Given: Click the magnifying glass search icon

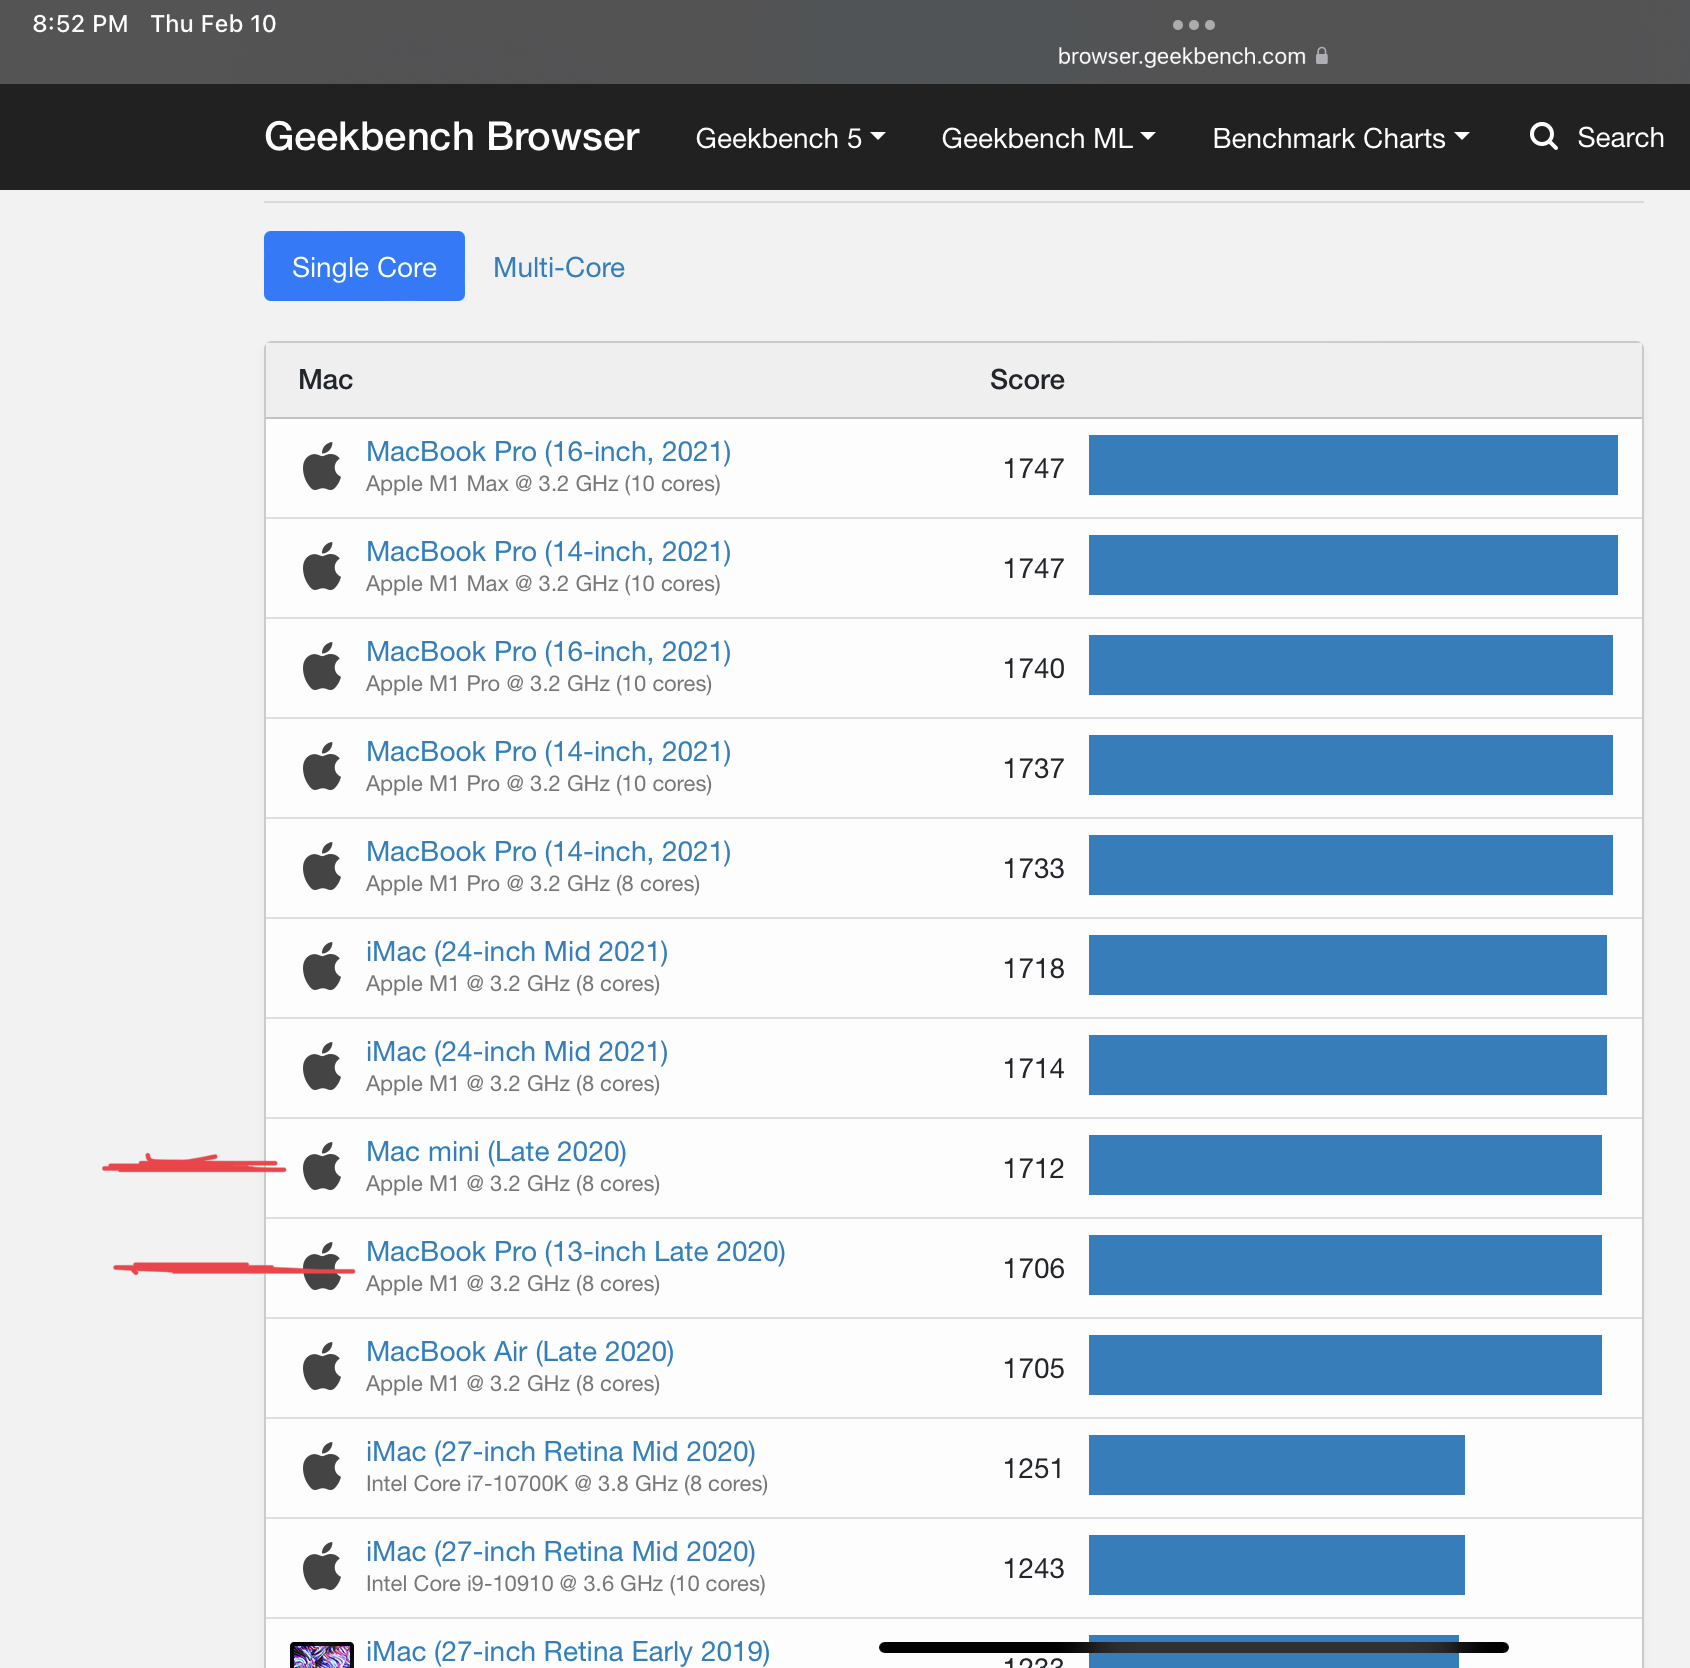Looking at the screenshot, I should coord(1544,136).
